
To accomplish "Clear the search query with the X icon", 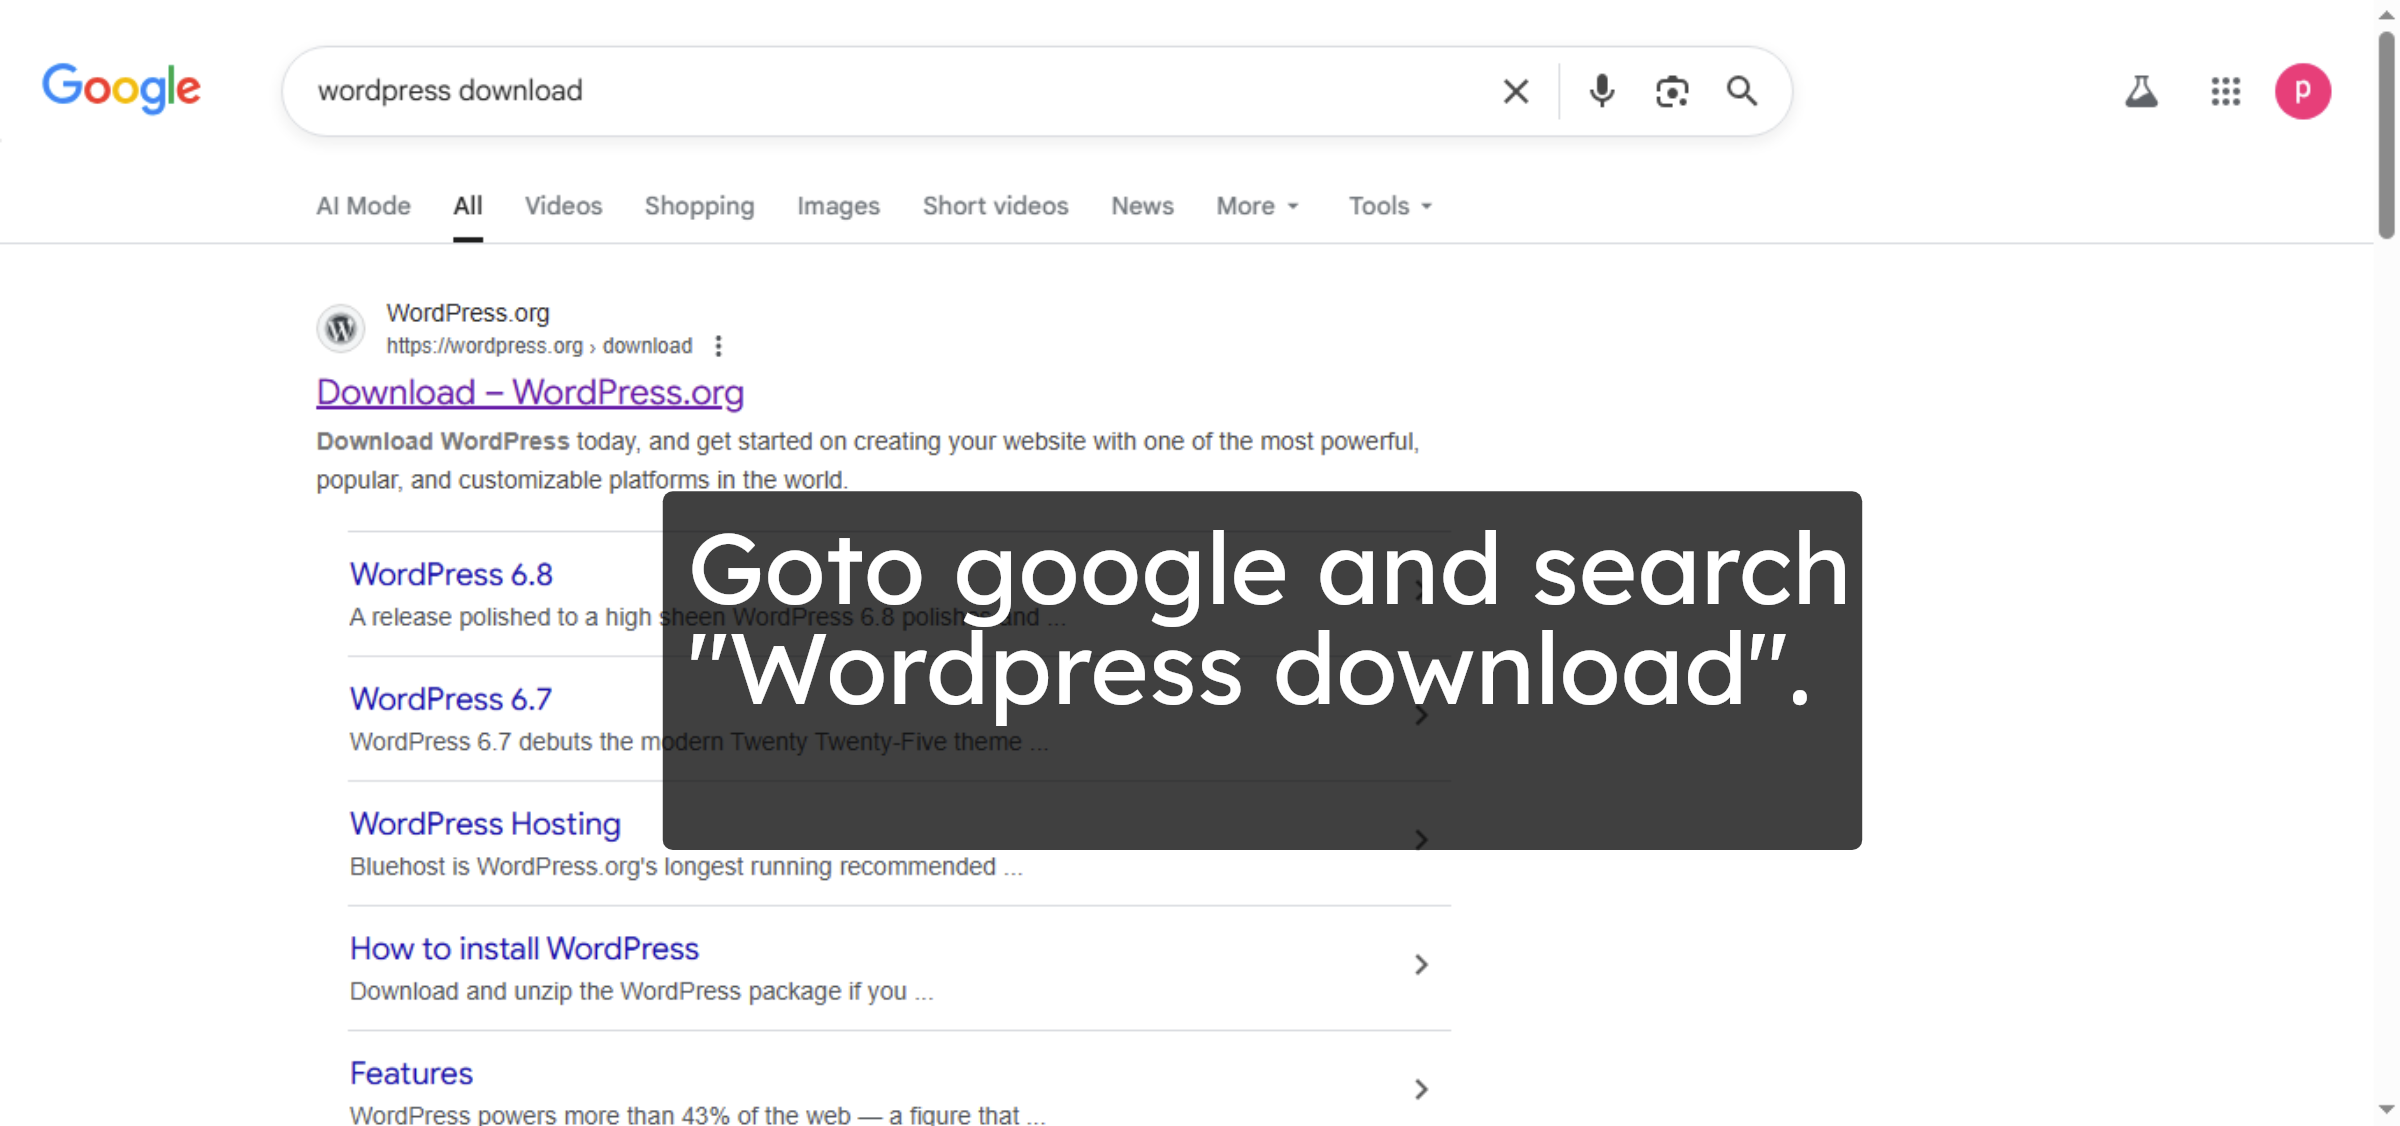I will coord(1516,91).
